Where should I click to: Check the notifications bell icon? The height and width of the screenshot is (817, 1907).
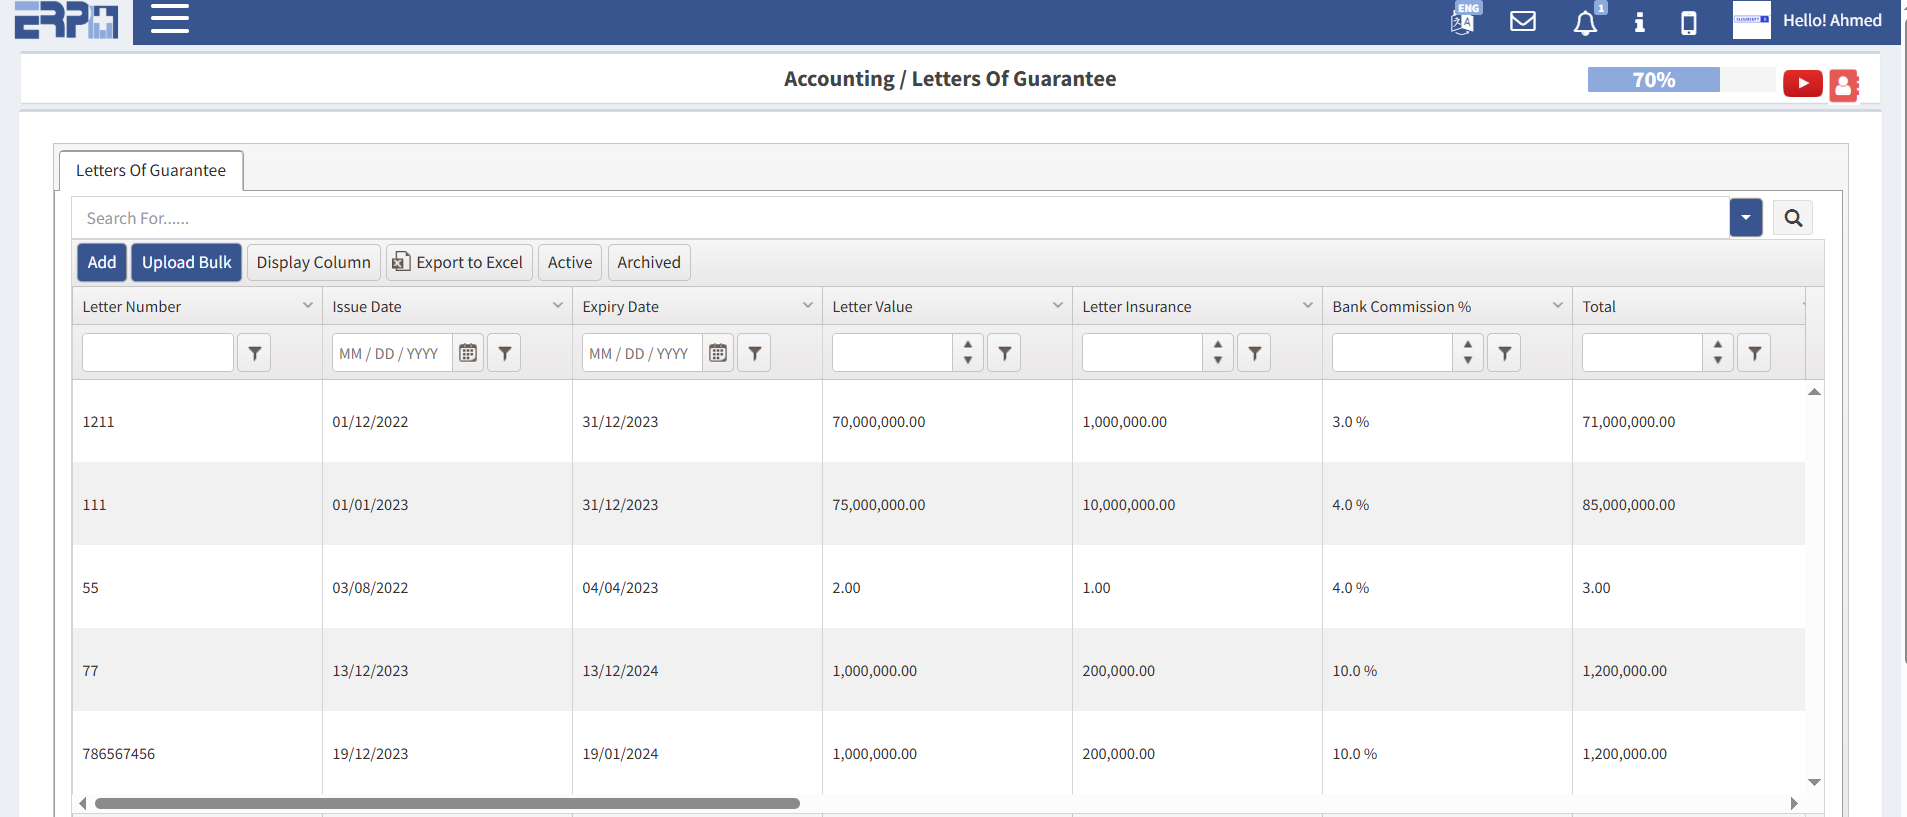coord(1584,23)
